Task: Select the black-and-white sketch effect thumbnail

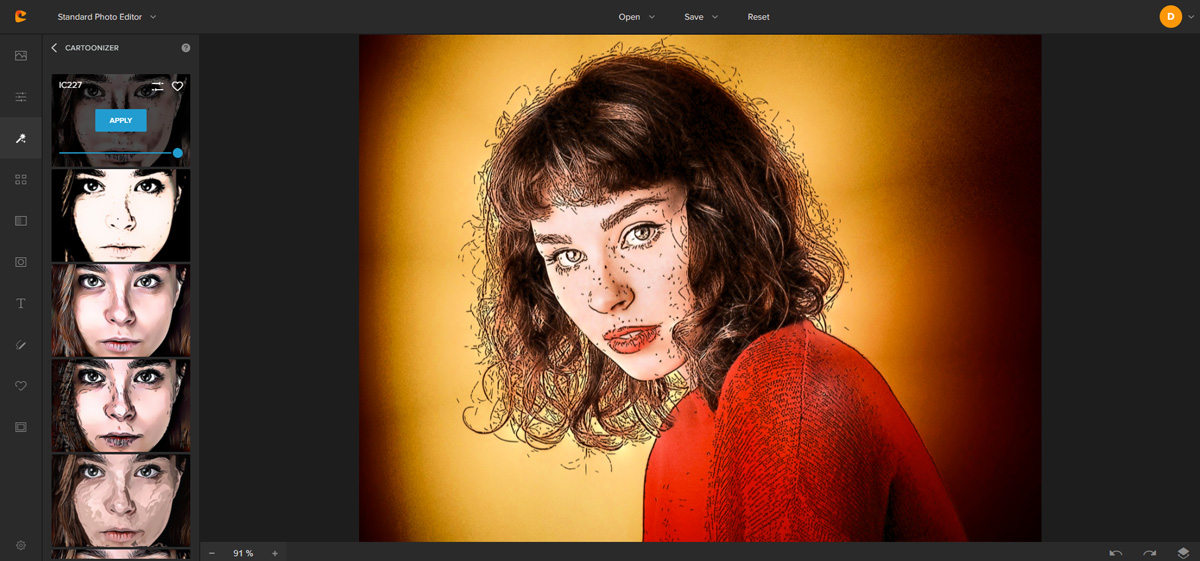Action: click(x=121, y=215)
